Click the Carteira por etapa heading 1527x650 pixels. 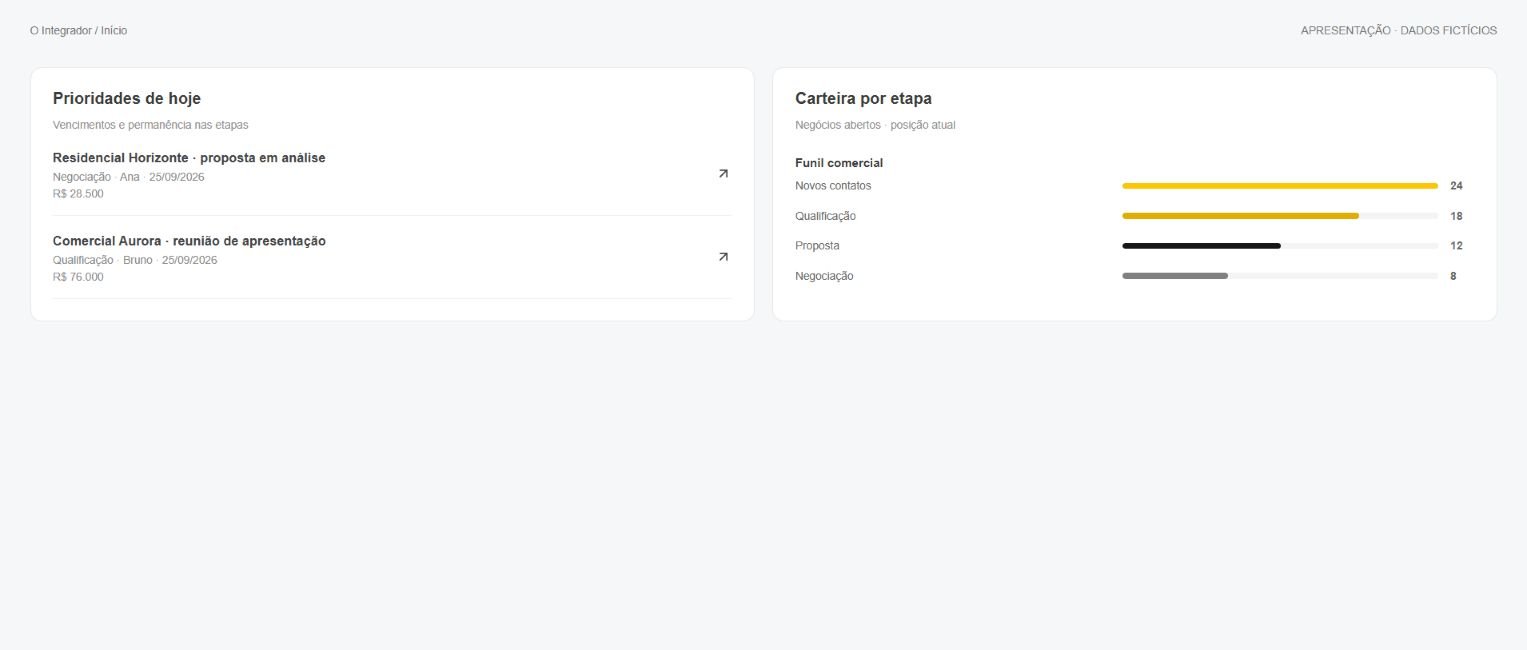pos(863,99)
